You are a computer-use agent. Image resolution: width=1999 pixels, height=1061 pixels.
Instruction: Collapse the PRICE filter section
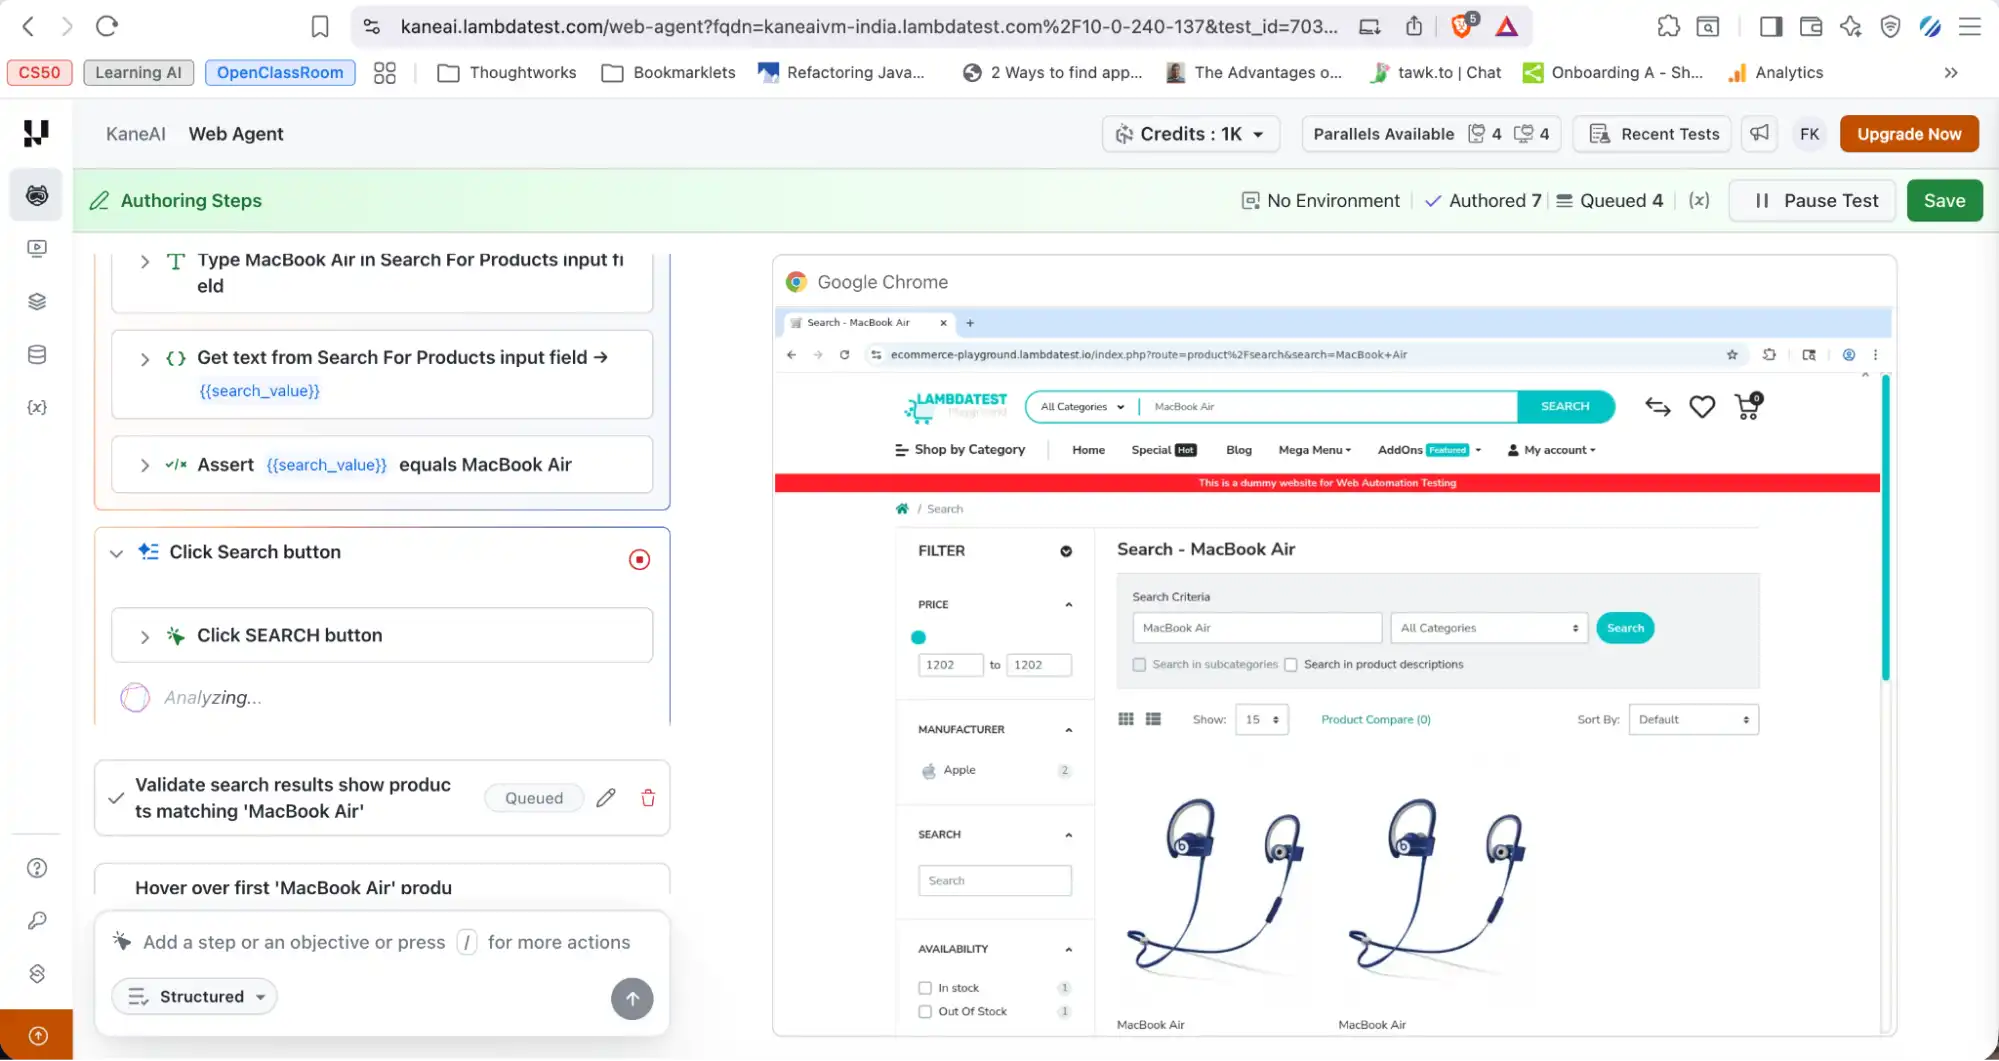[1068, 604]
